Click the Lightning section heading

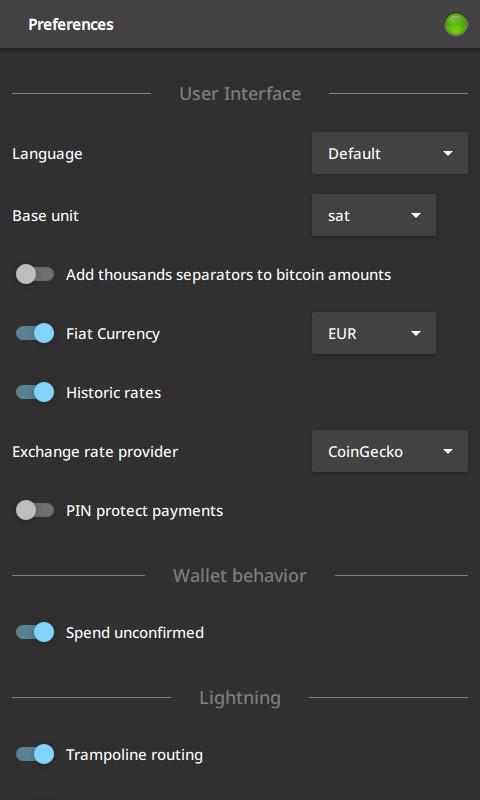point(240,697)
